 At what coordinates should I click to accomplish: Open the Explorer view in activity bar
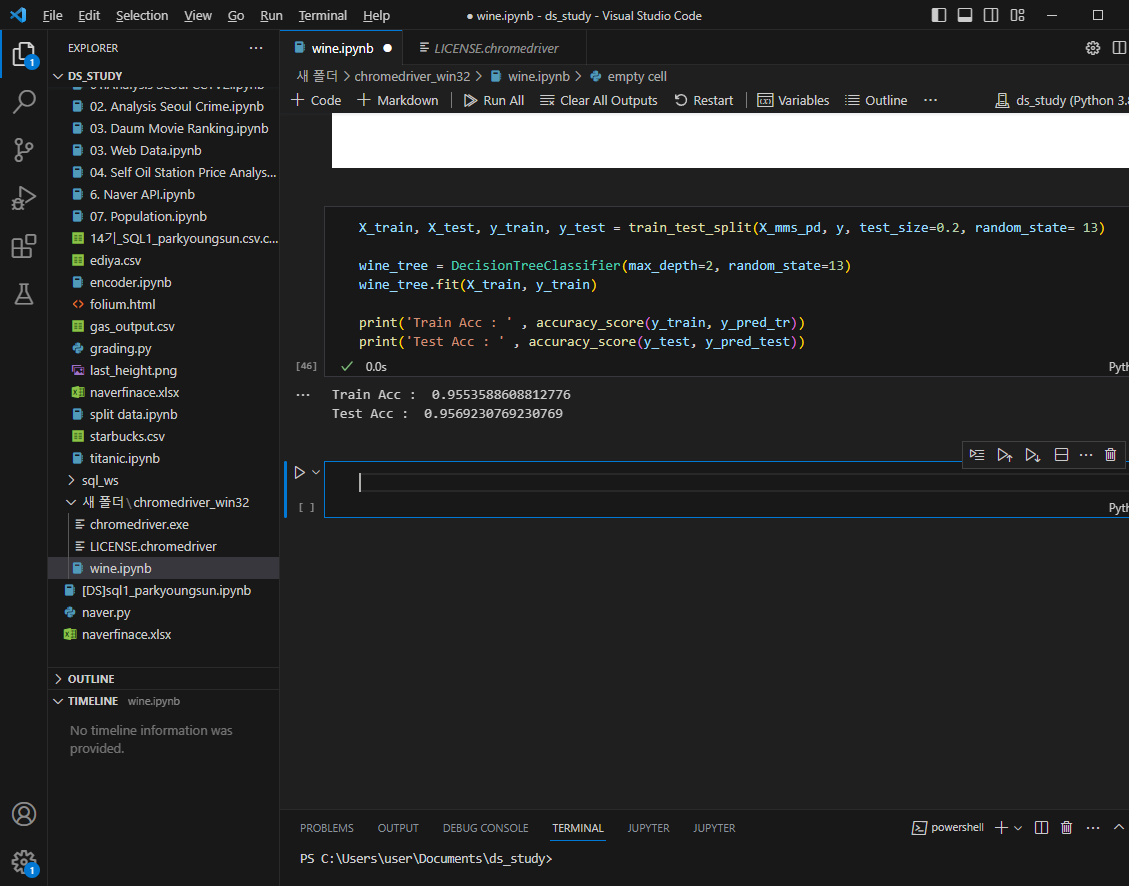tap(24, 55)
